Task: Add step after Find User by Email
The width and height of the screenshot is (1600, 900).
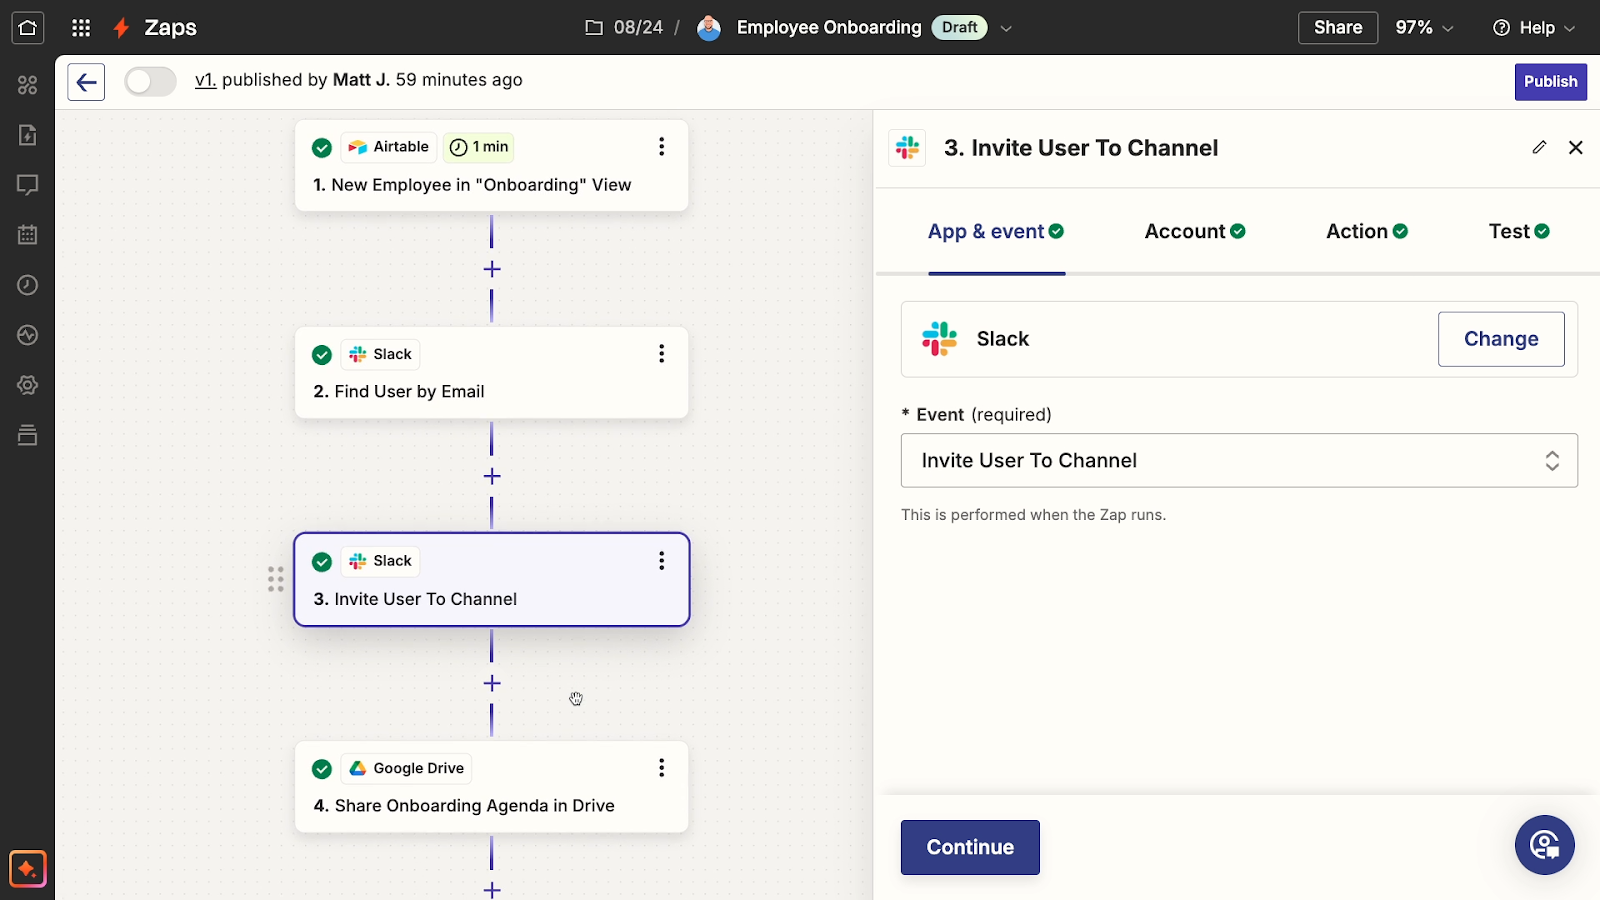Action: pyautogui.click(x=492, y=476)
